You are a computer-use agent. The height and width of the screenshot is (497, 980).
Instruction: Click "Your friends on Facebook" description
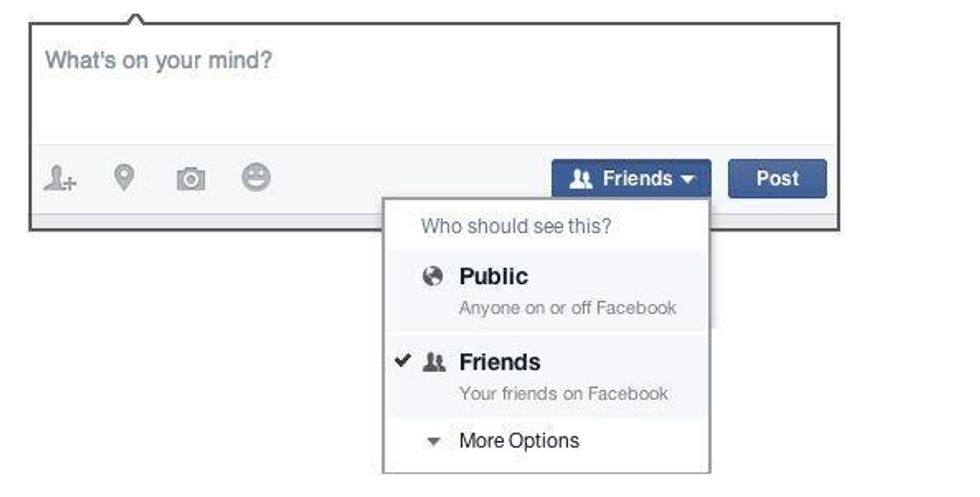tap(563, 394)
